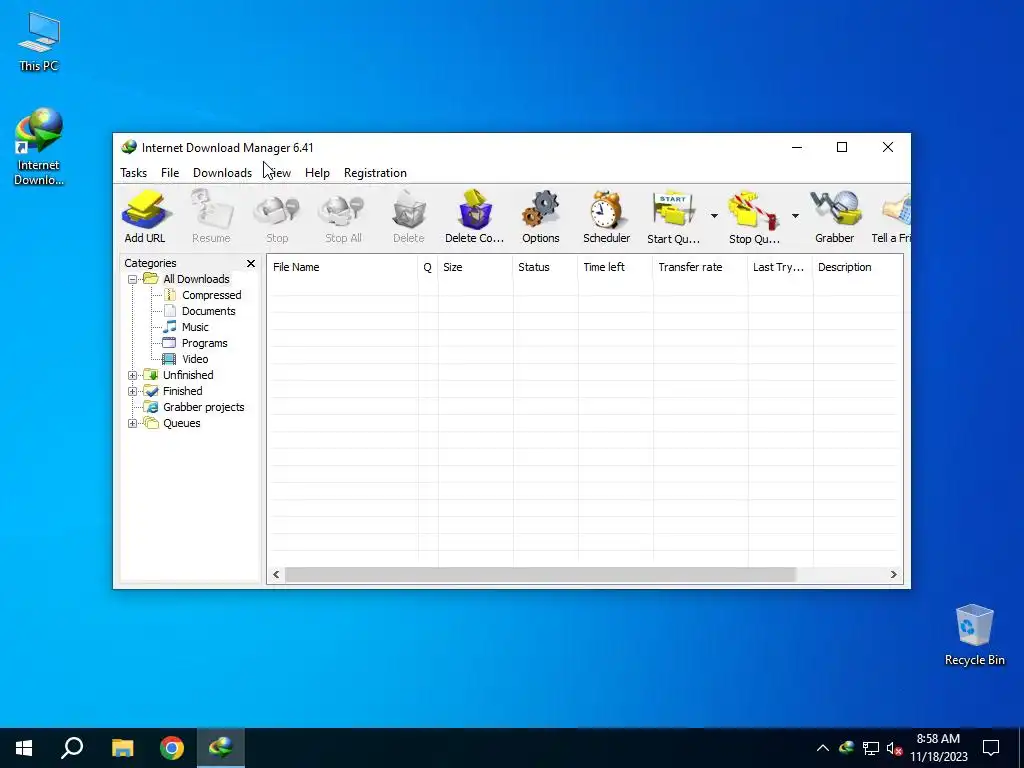The width and height of the screenshot is (1024, 768).
Task: Click the Resume toolbar icon
Action: point(212,210)
